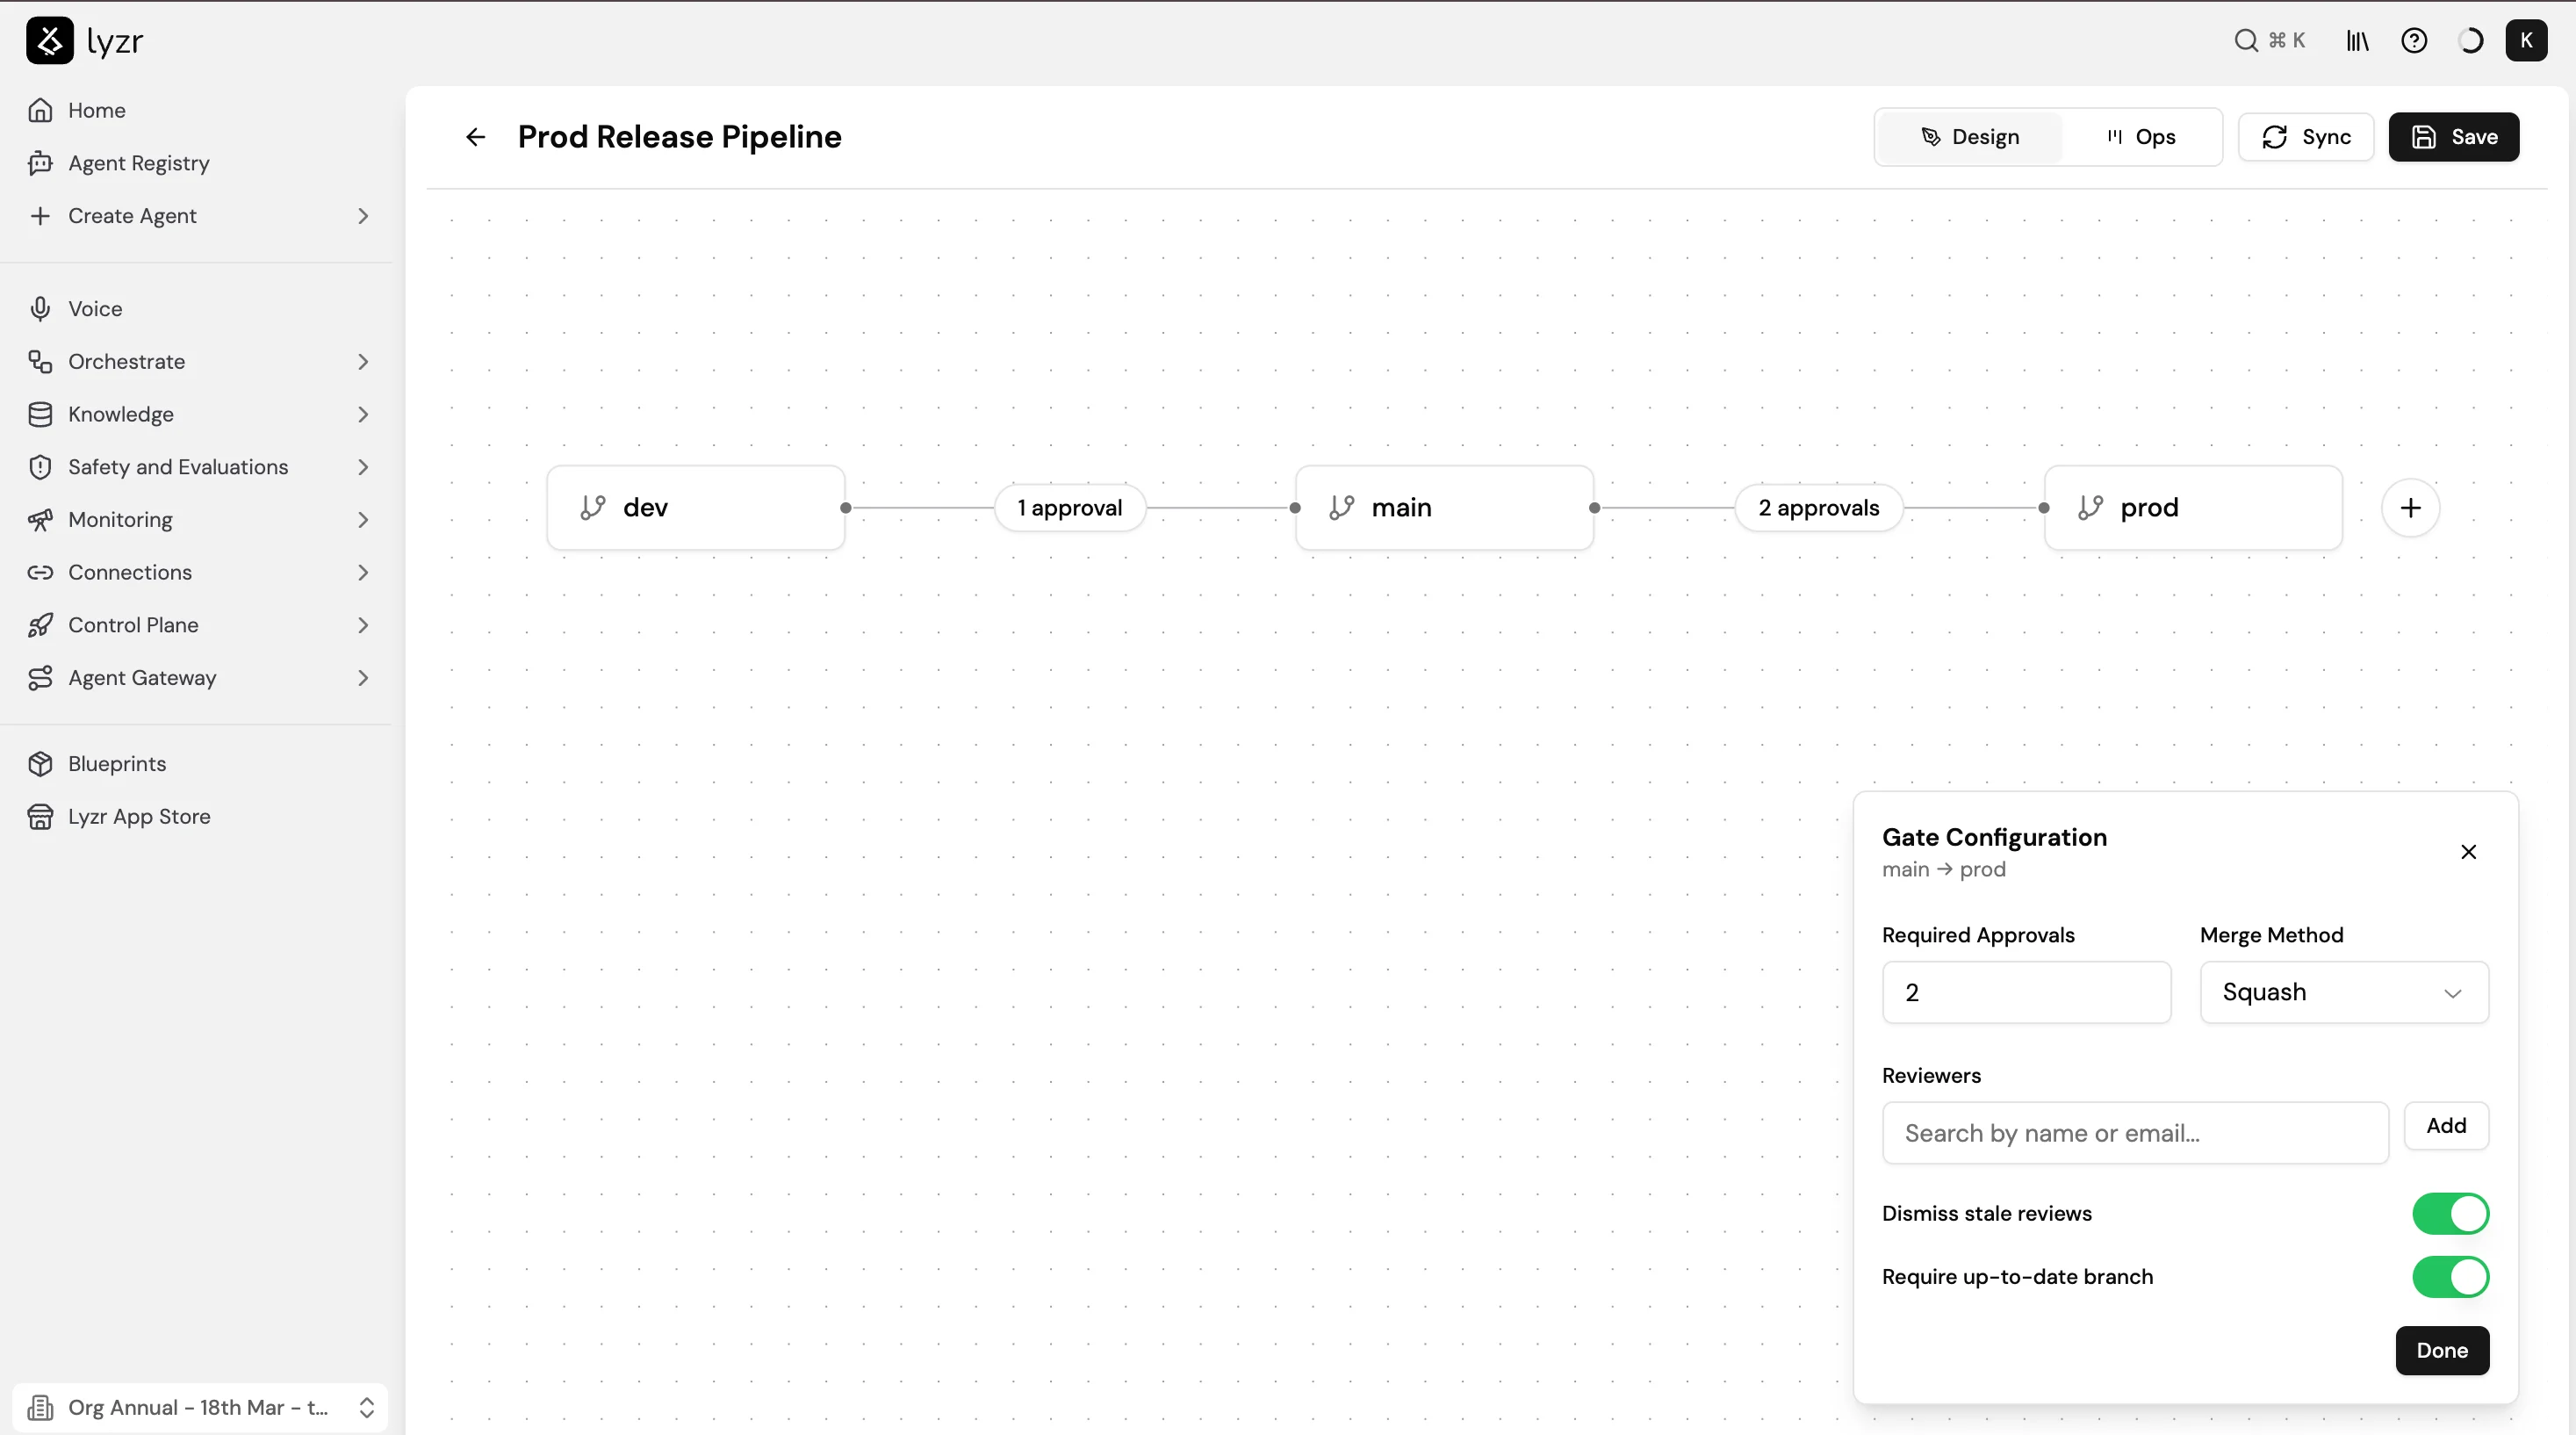Screen dimensions: 2576x1435
Task: Click the Voice microphone icon
Action: pyautogui.click(x=40, y=309)
